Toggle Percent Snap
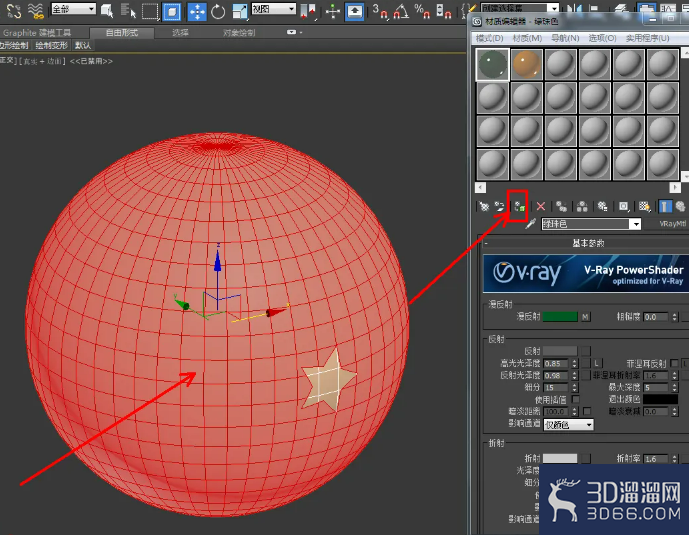Screen dimensions: 689x535 tap(422, 11)
